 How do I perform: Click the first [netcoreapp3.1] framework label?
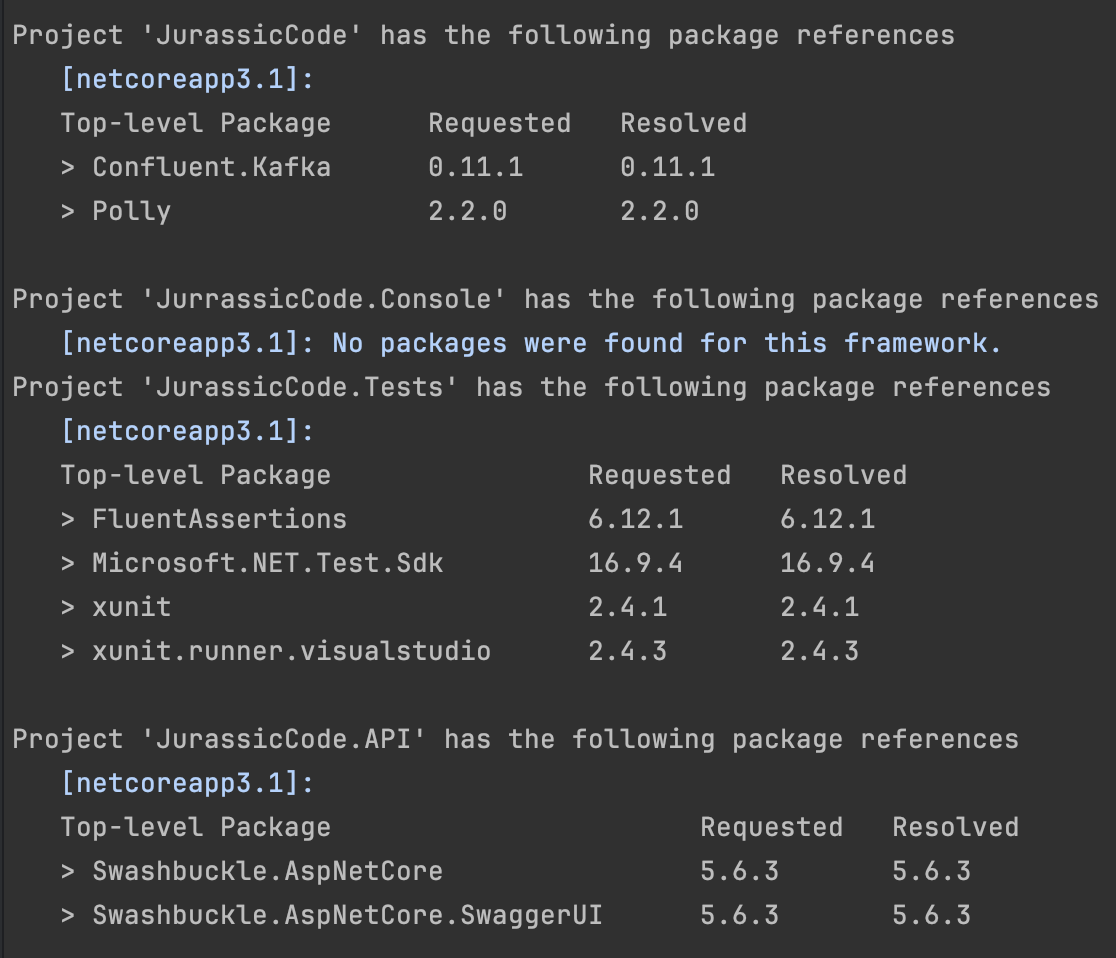pos(187,79)
